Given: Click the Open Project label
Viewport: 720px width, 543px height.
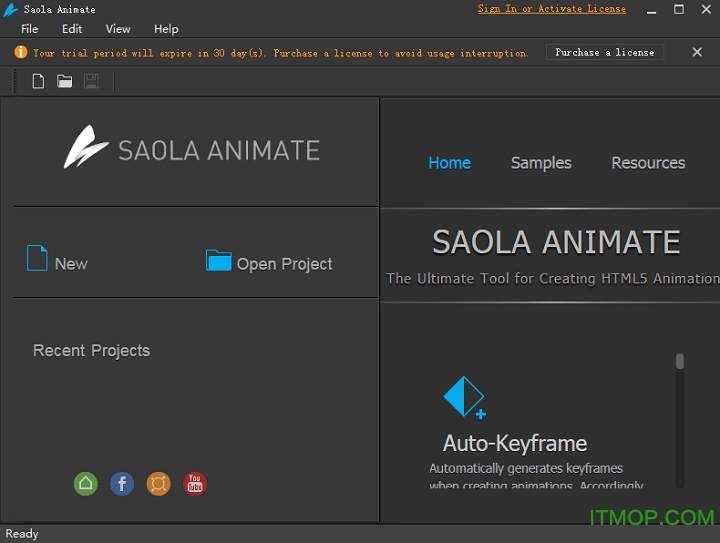Looking at the screenshot, I should pyautogui.click(x=284, y=264).
